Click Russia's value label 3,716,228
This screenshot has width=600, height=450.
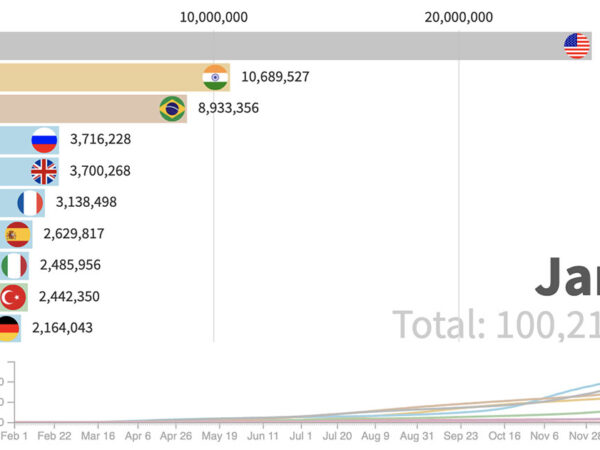coord(100,140)
